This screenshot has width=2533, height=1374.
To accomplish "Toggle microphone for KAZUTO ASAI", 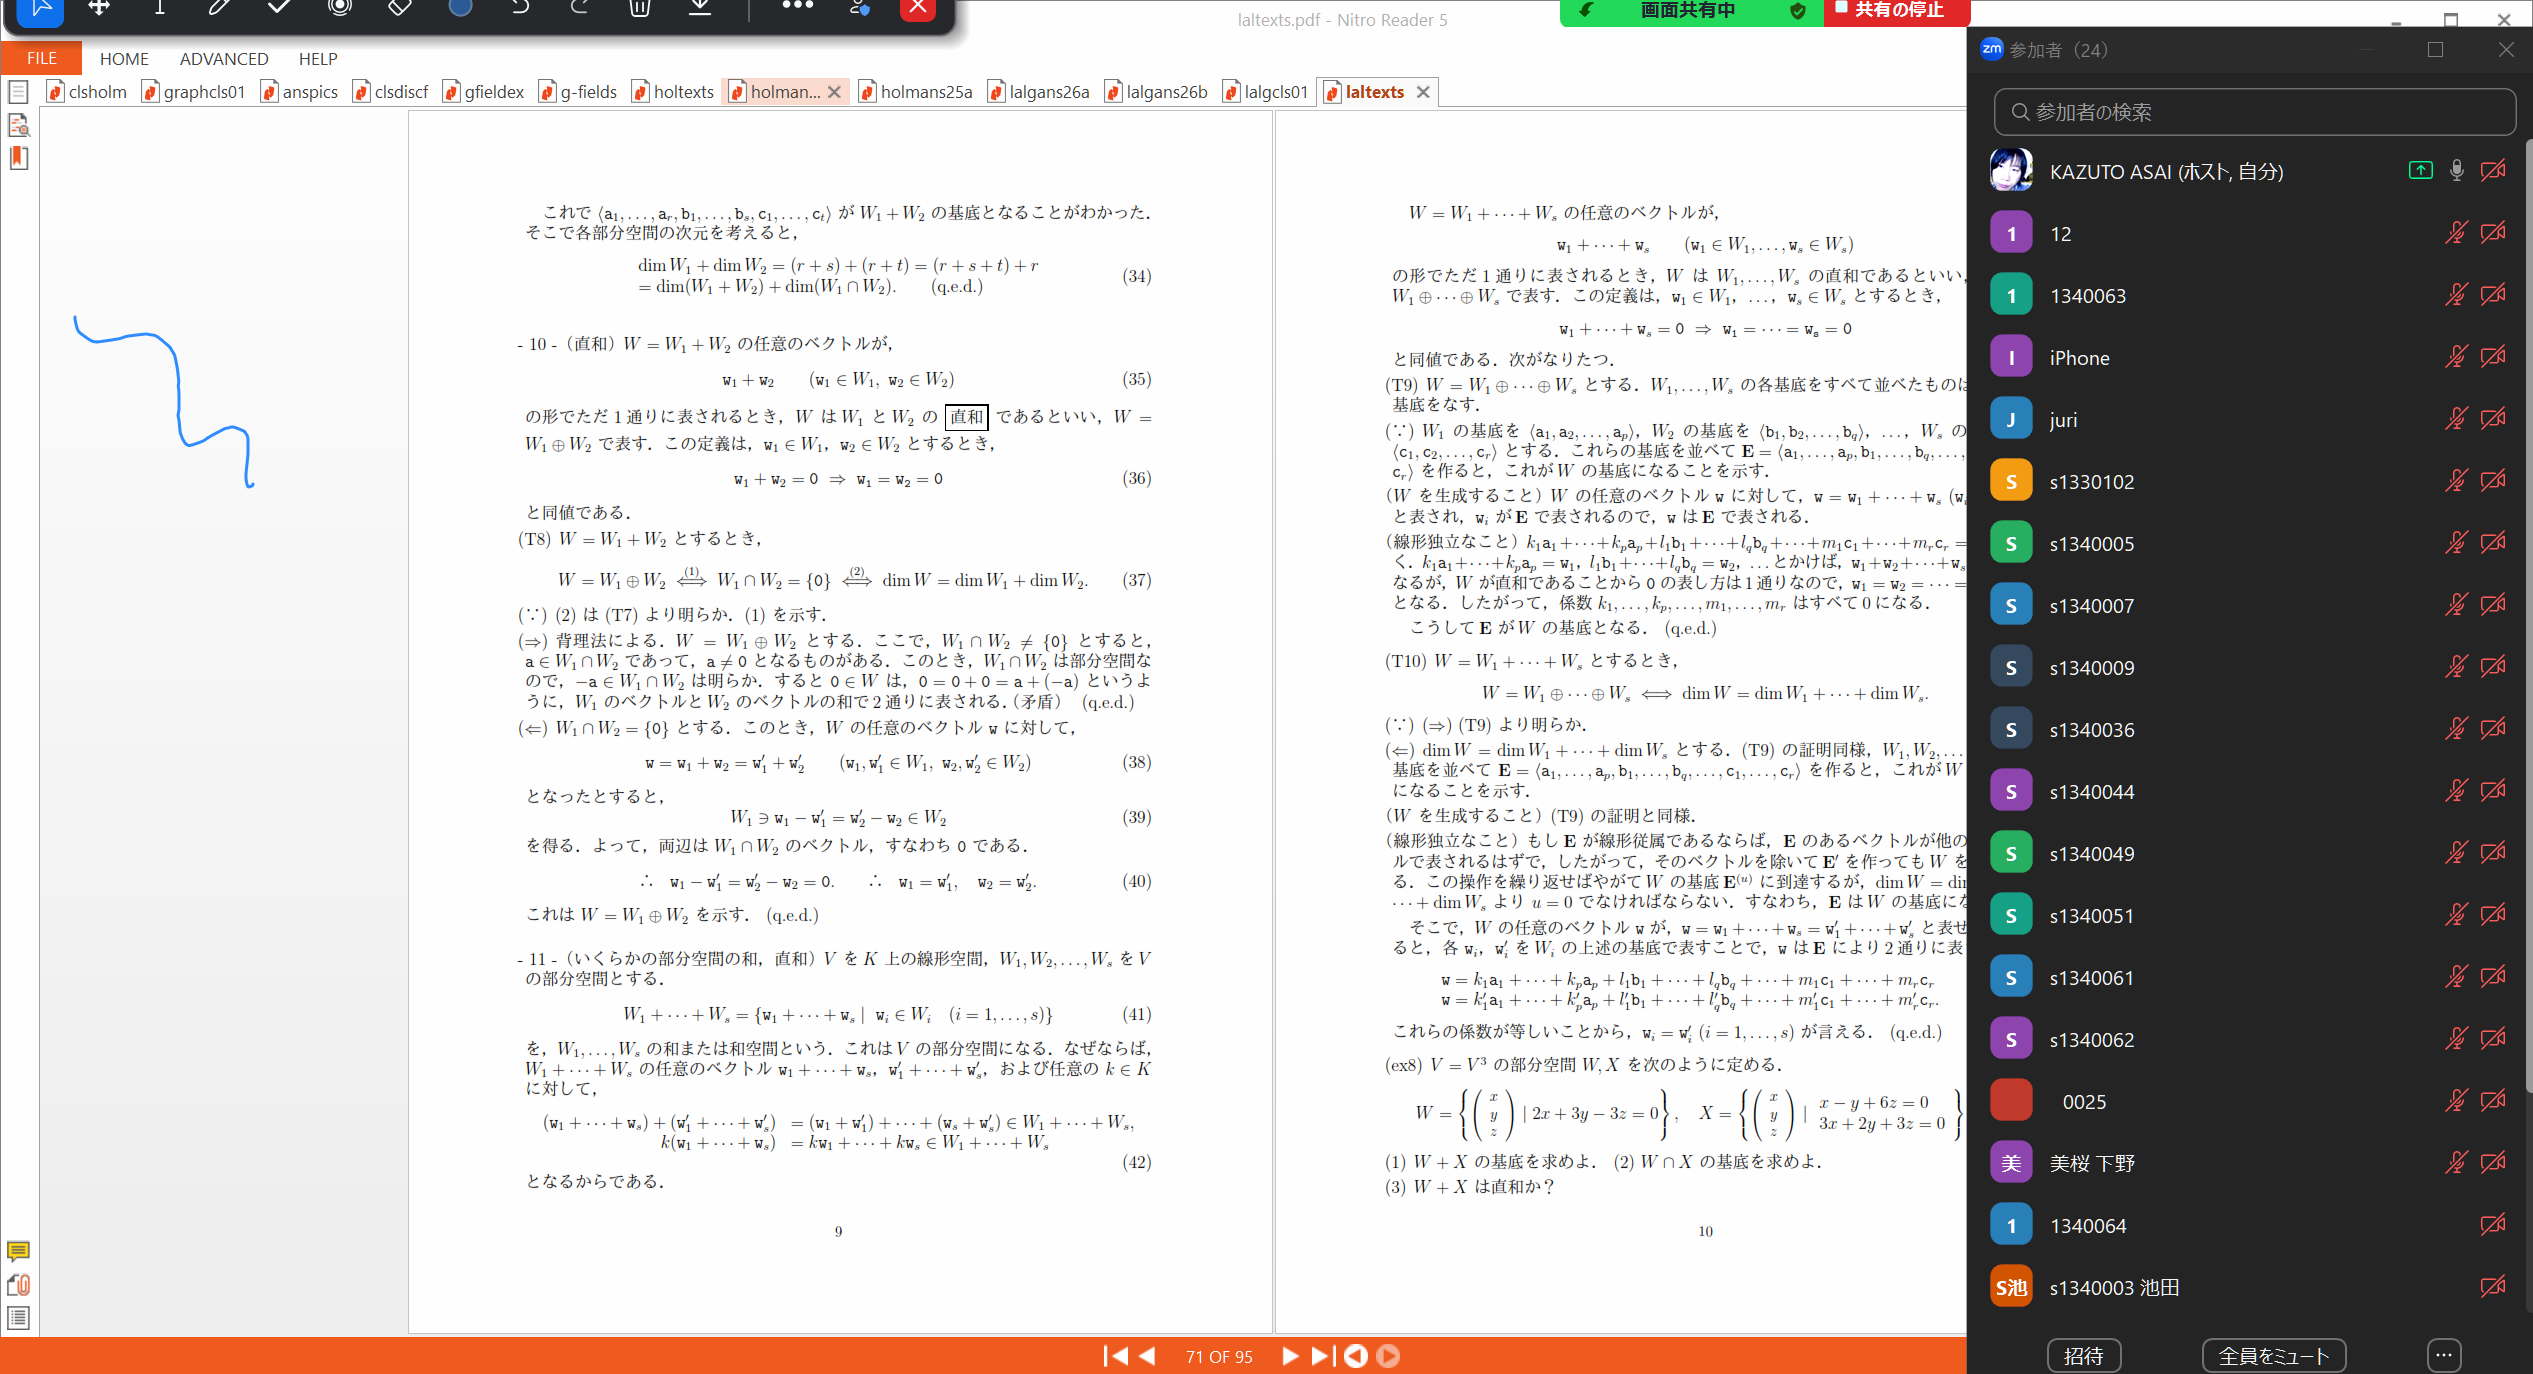I will (2457, 171).
